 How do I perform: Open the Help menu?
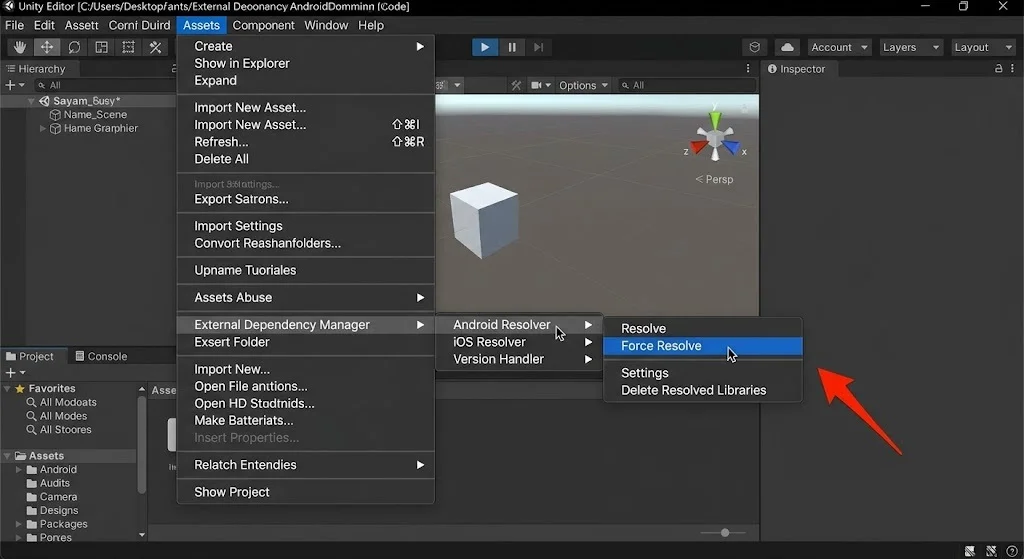[371, 25]
